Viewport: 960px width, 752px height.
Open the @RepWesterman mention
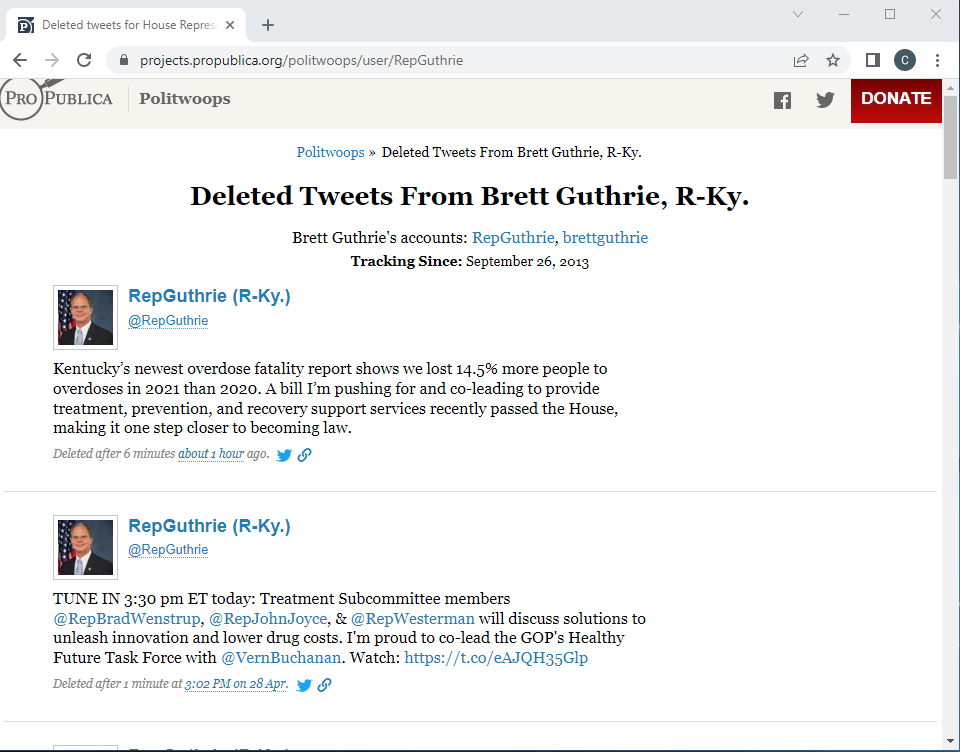tap(413, 619)
